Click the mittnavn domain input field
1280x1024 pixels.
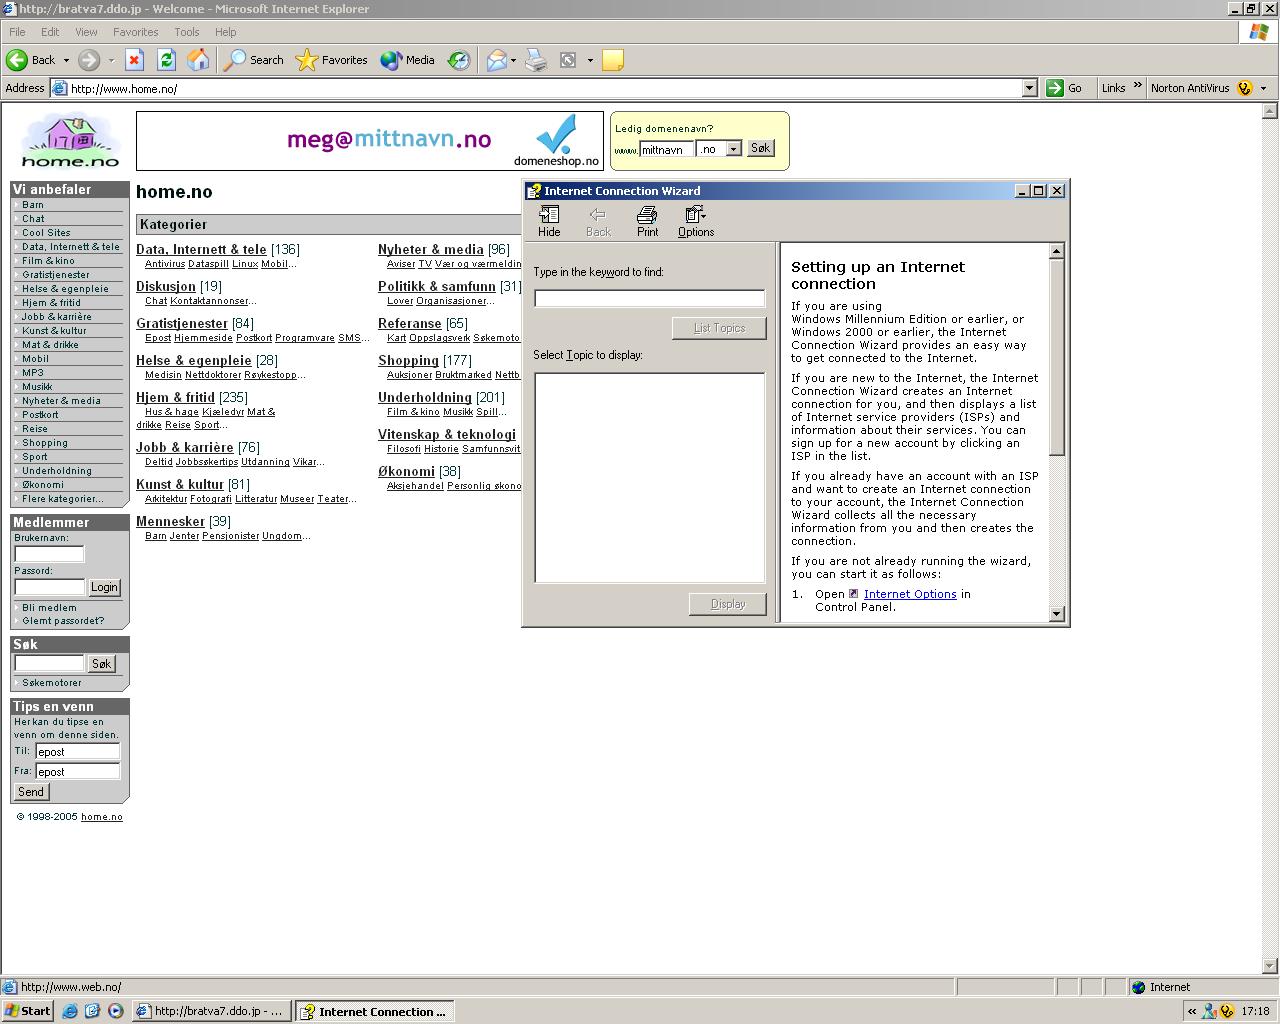coord(666,150)
